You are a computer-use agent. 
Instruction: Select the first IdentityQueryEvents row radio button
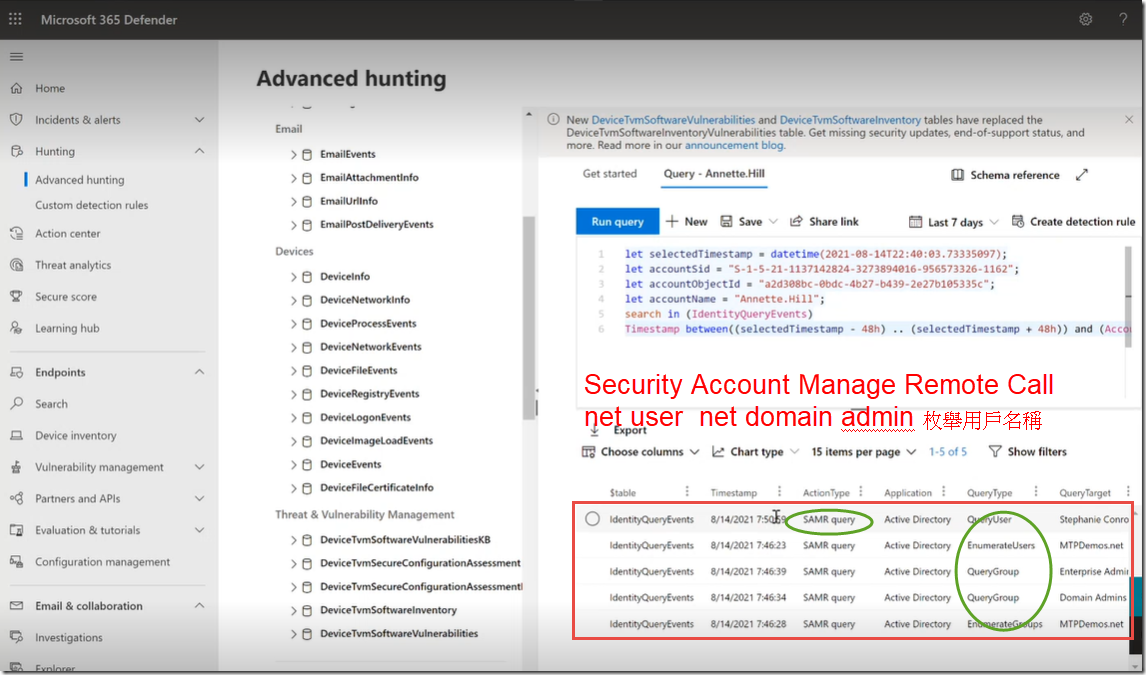click(x=592, y=519)
